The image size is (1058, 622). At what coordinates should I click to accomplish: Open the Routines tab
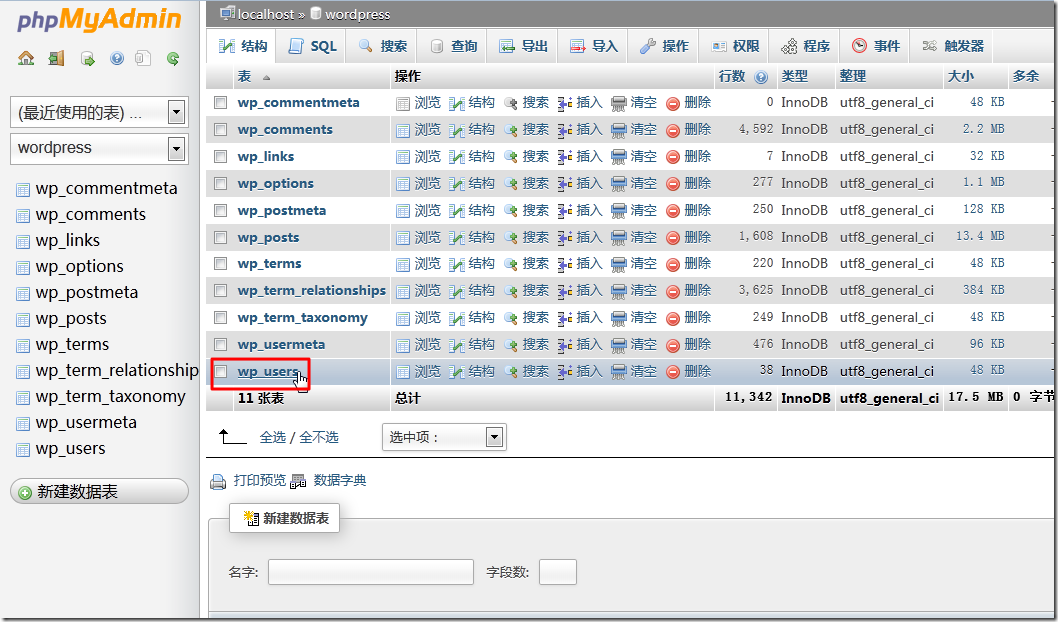805,46
